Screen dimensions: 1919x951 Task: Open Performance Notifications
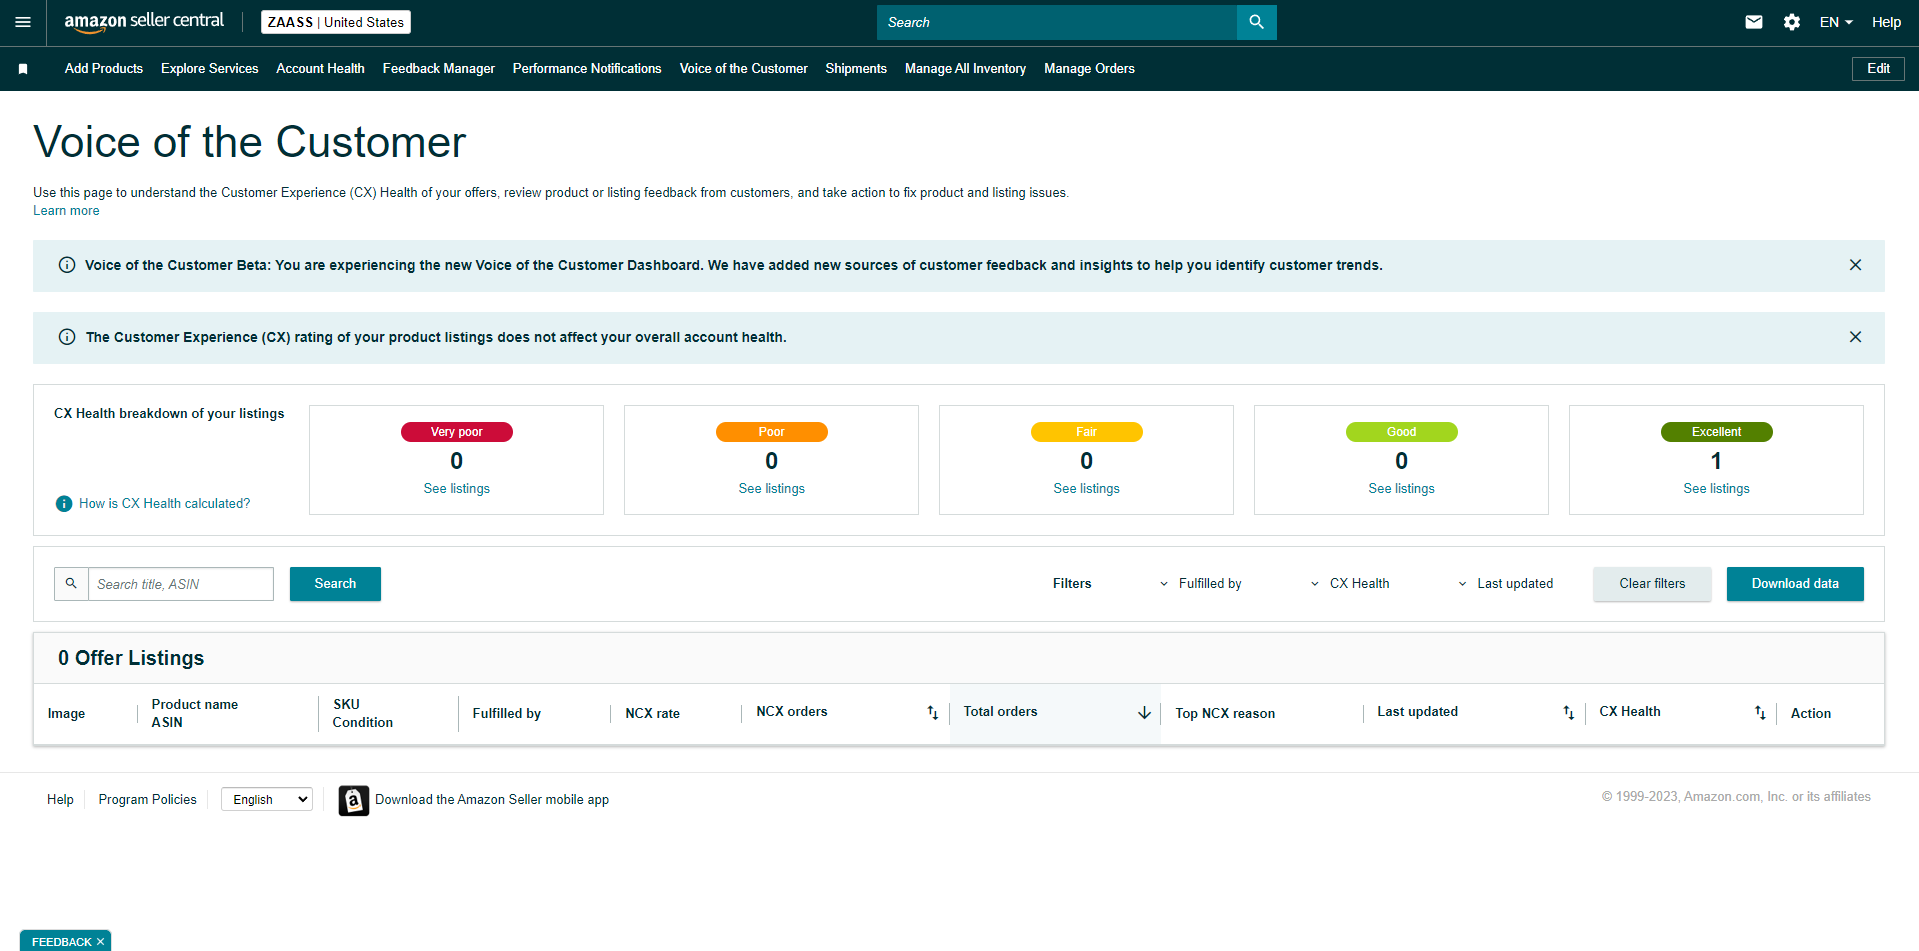click(587, 69)
